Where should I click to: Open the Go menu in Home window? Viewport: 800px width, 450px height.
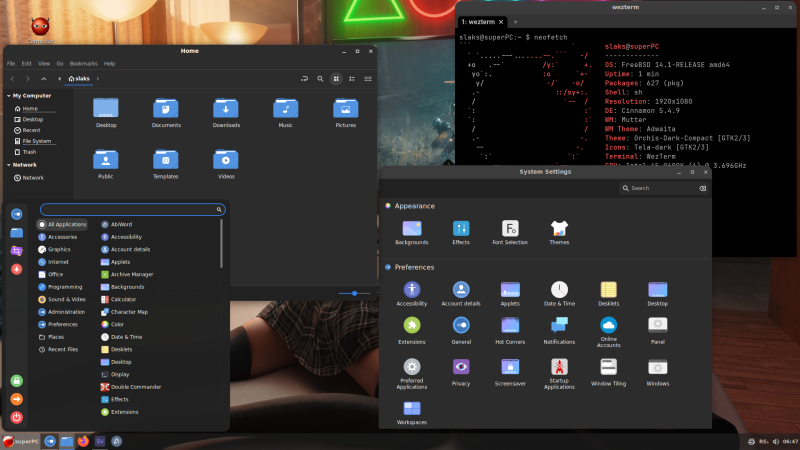click(60, 64)
